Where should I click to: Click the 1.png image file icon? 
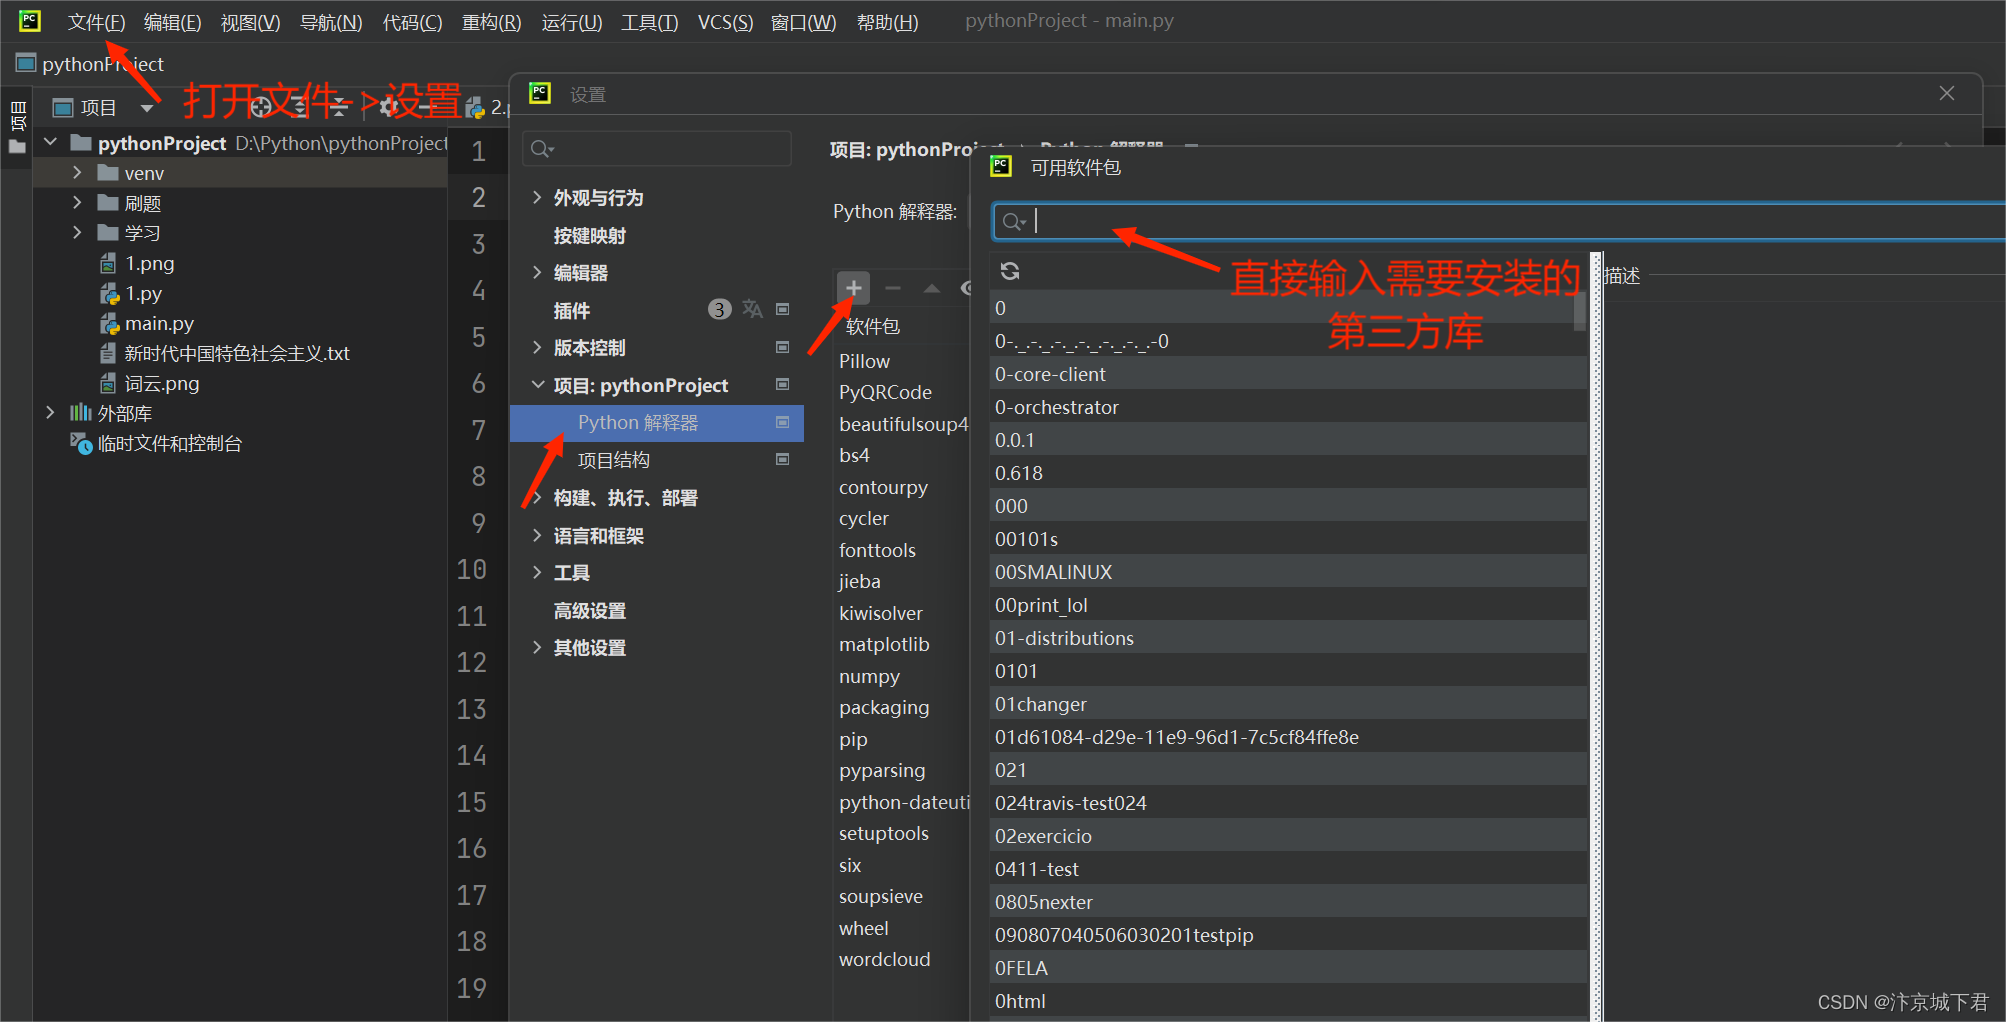pos(108,264)
